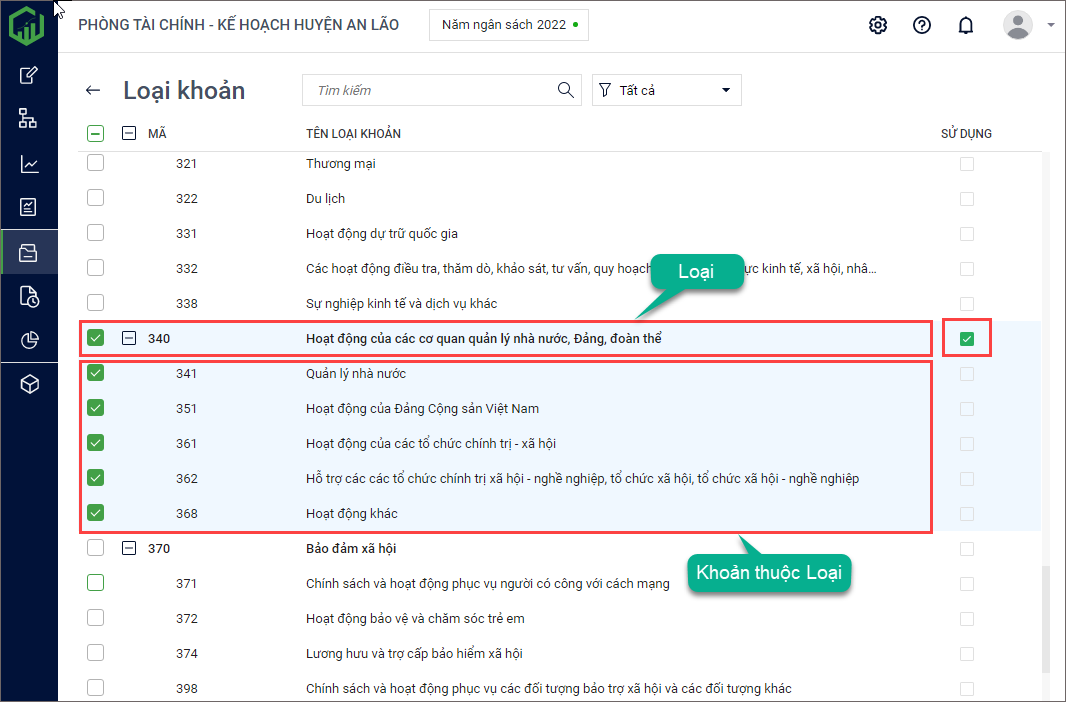Screen dimensions: 1066x702
Task: Open the line chart sidebar icon
Action: (x=29, y=164)
